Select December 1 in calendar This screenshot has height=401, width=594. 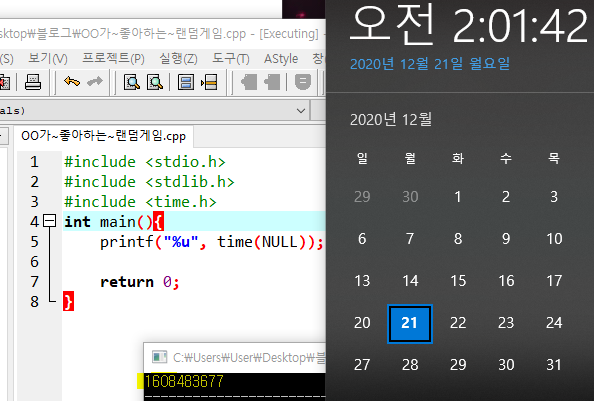(458, 197)
